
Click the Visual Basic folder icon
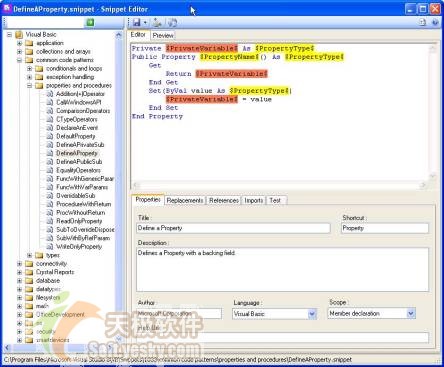[19, 34]
